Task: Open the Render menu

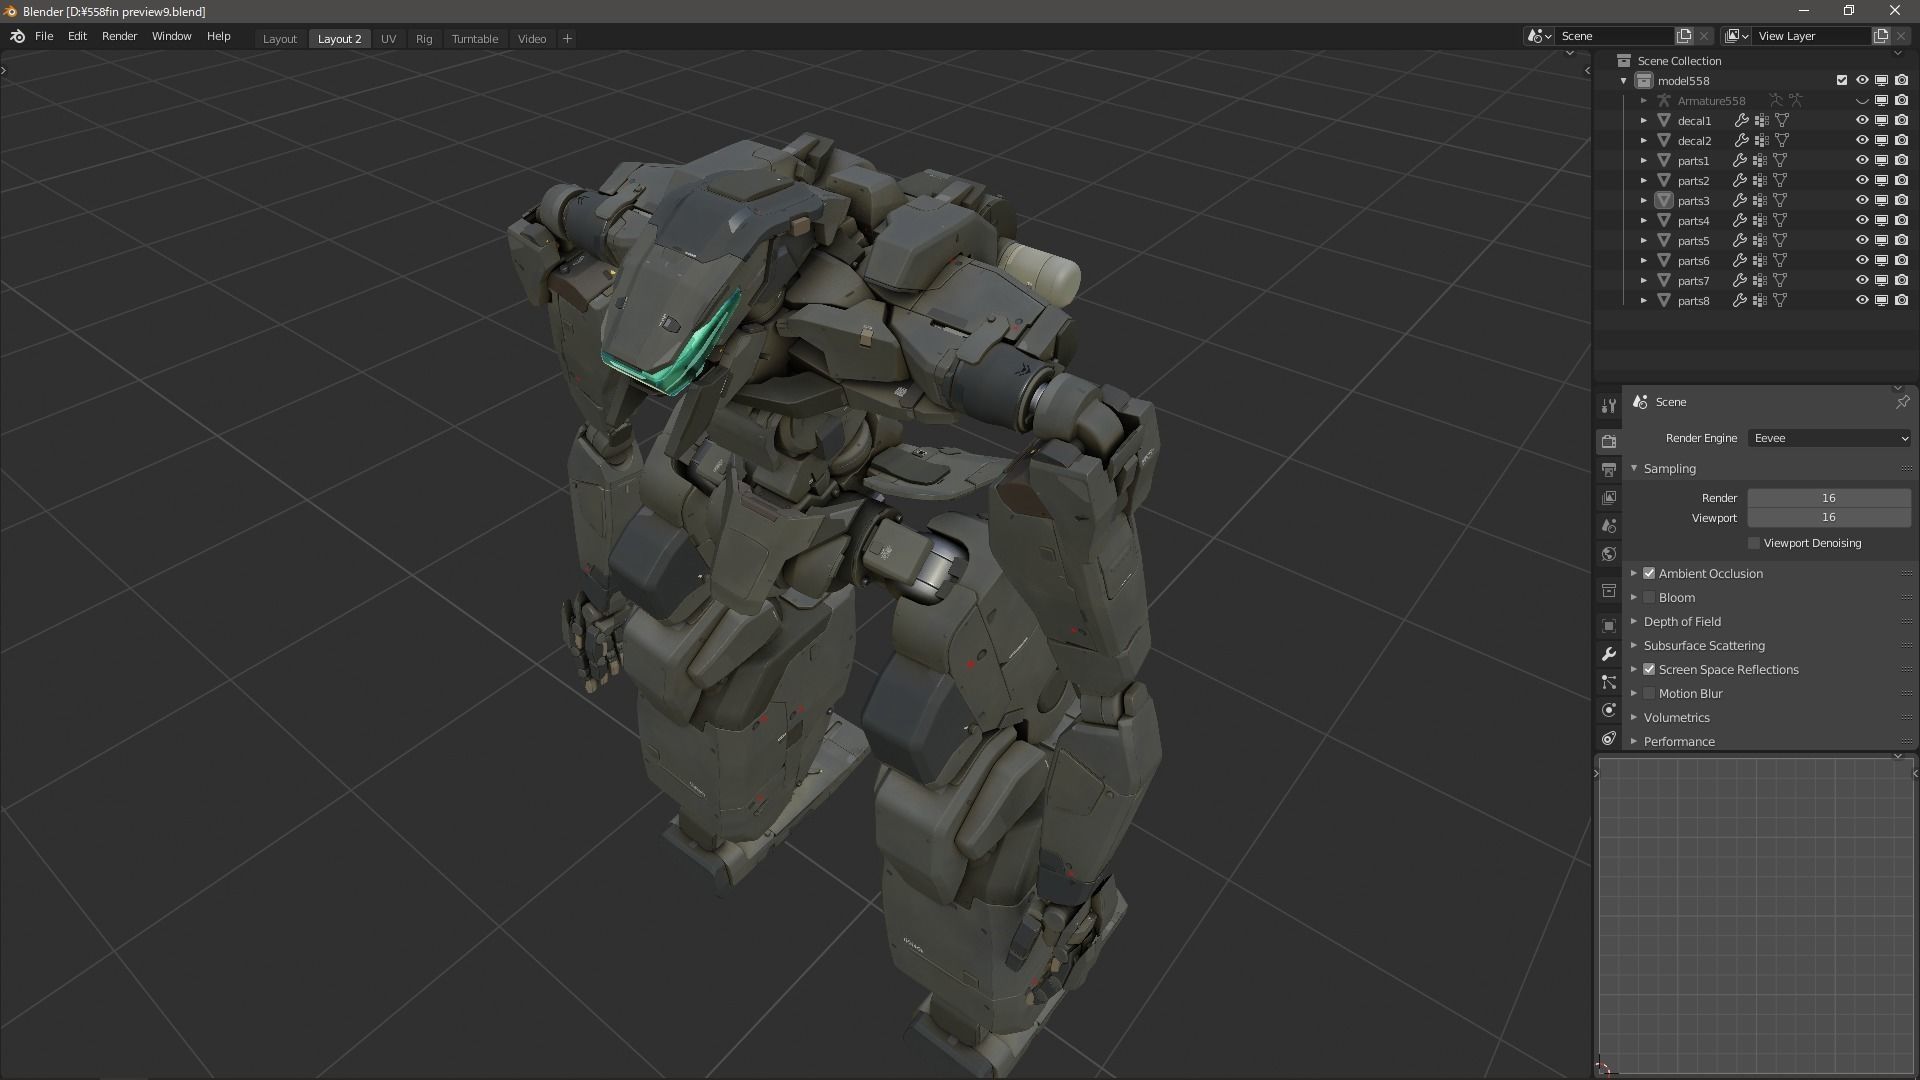Action: click(119, 36)
